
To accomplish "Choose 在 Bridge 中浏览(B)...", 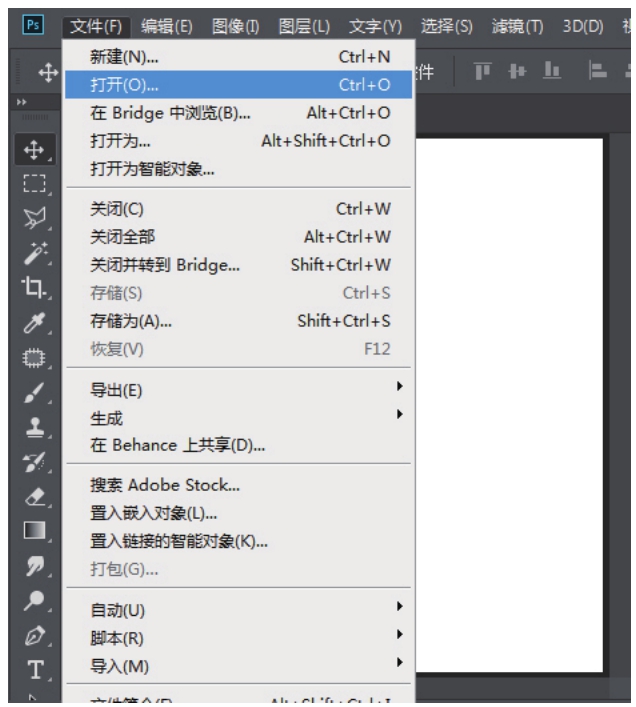I will click(x=238, y=113).
